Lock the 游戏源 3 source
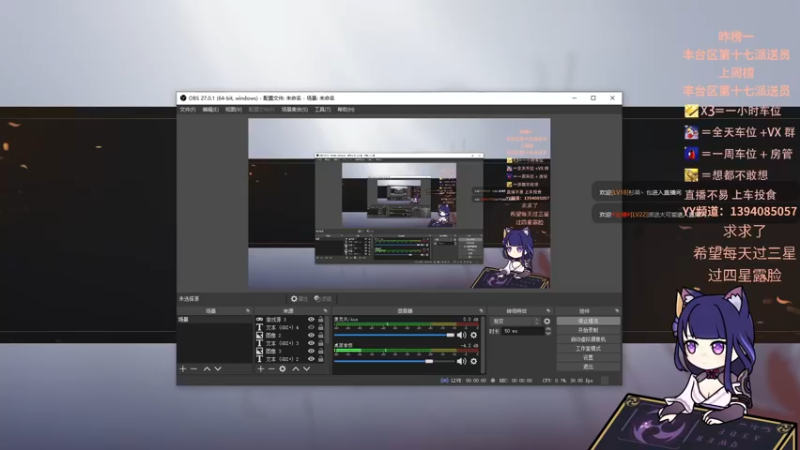800x450 pixels. click(321, 319)
